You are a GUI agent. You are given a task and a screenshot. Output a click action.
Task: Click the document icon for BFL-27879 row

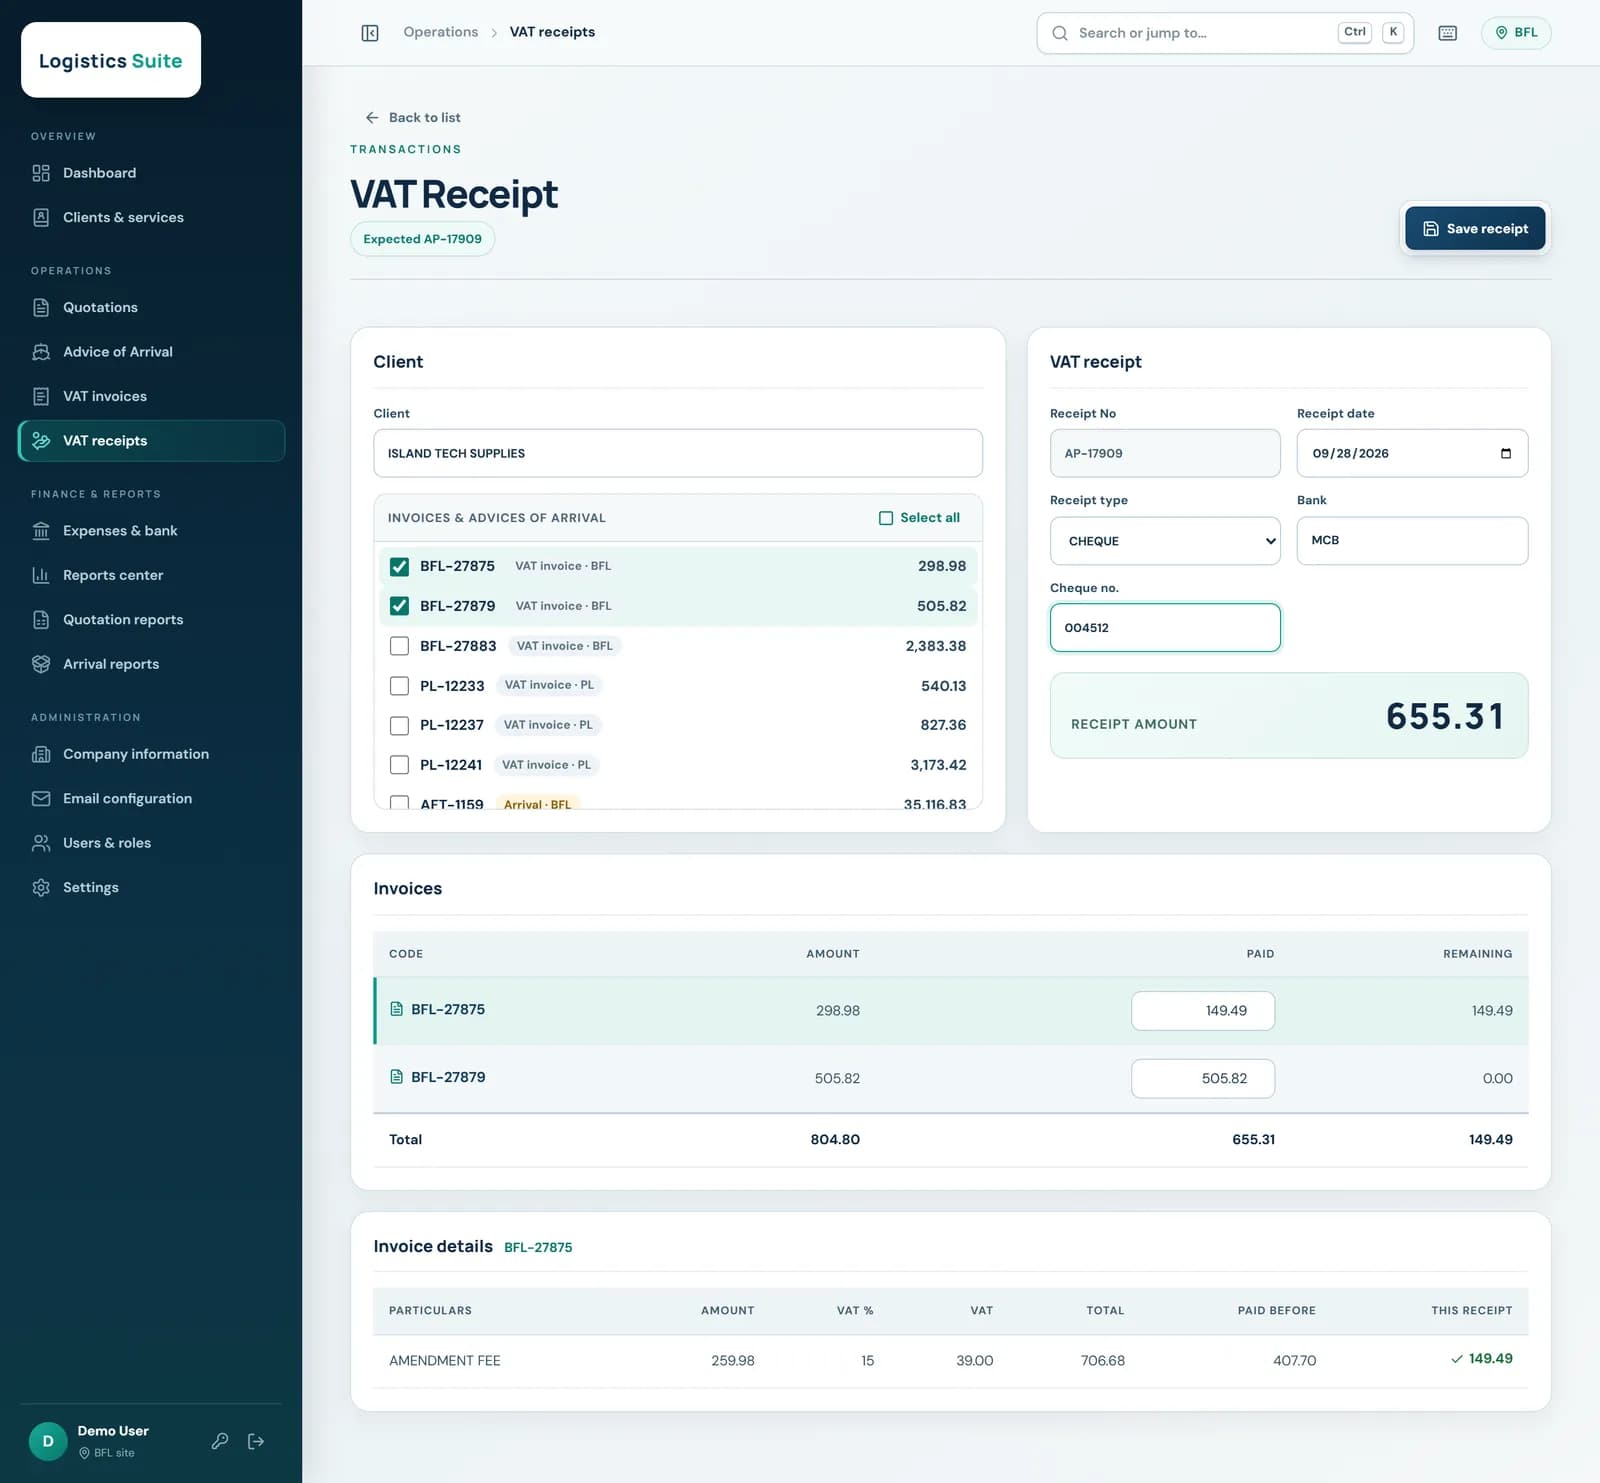[x=397, y=1077]
